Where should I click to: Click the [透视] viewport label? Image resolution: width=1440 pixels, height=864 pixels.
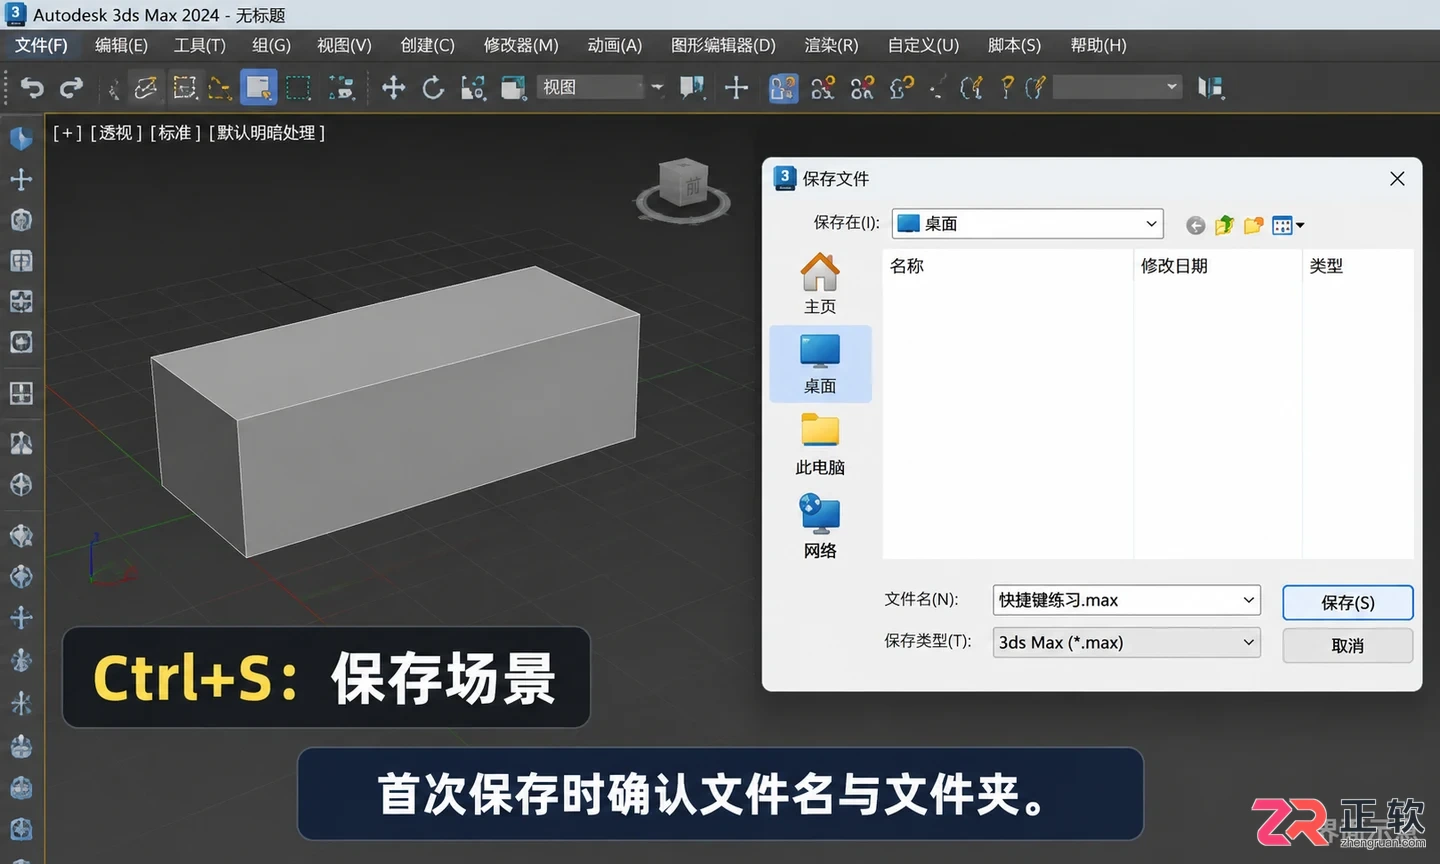tap(116, 133)
